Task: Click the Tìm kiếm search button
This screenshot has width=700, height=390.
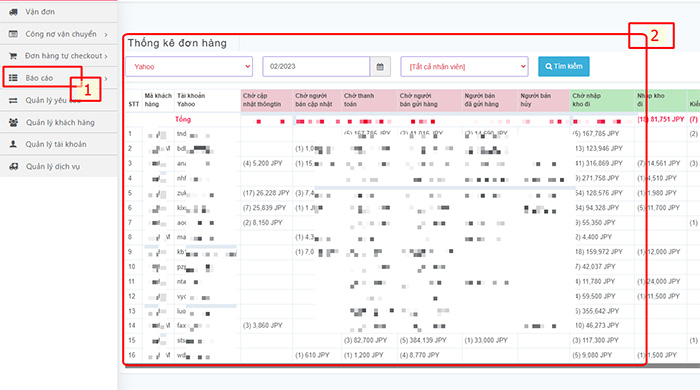Action: (563, 66)
